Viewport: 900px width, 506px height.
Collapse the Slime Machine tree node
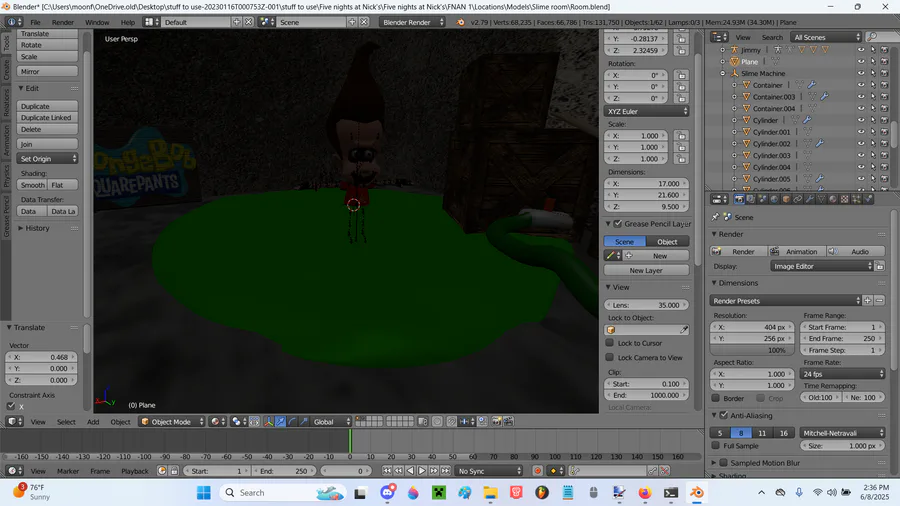723,73
